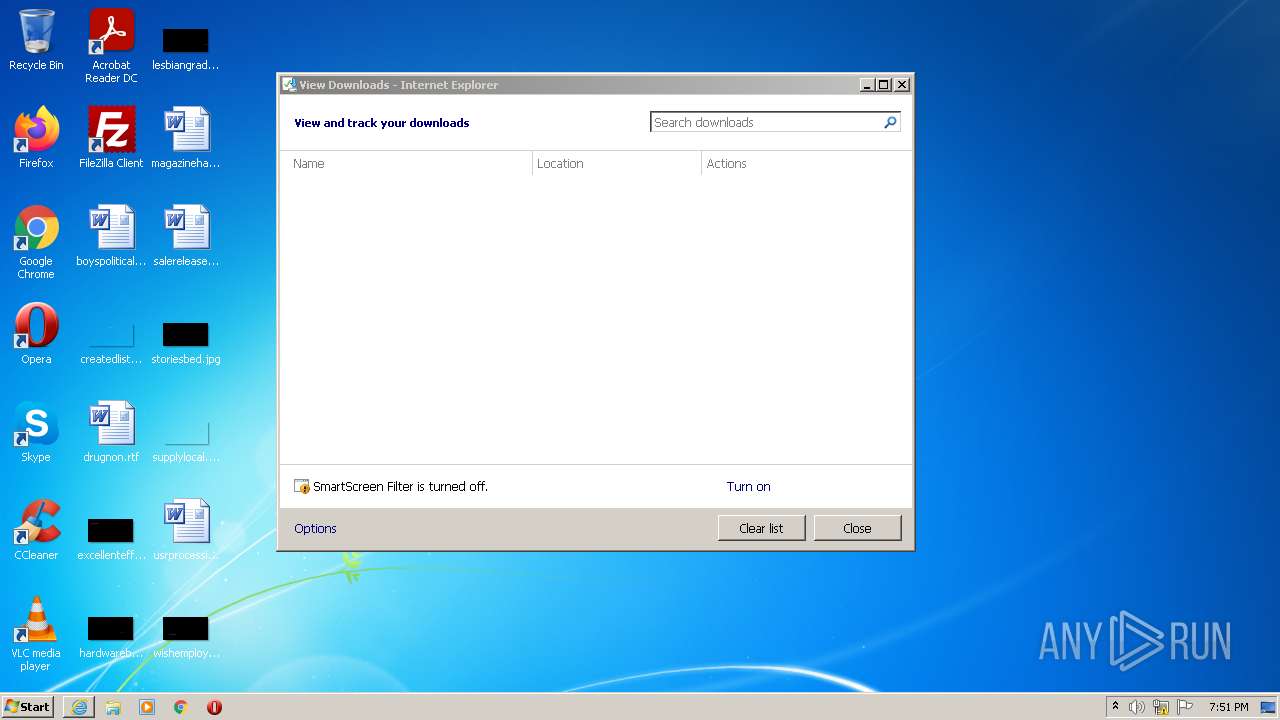This screenshot has width=1280, height=720.
Task: Launch CCleaner desktop shortcut
Action: (x=36, y=530)
